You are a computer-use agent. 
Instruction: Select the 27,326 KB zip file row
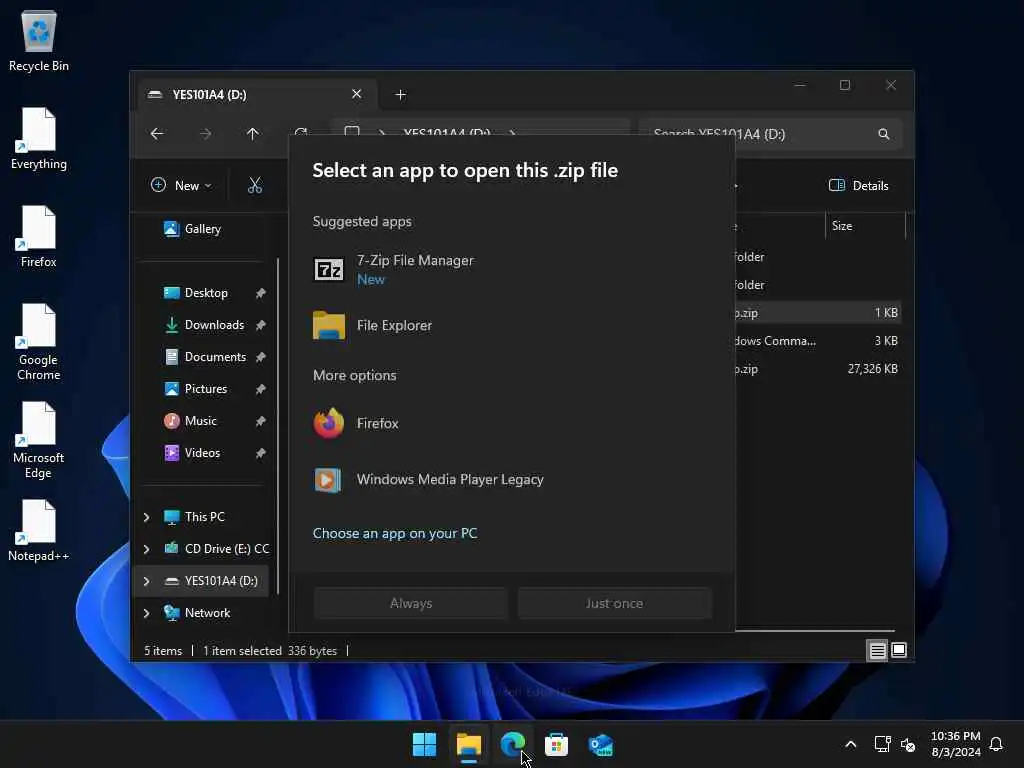(817, 369)
